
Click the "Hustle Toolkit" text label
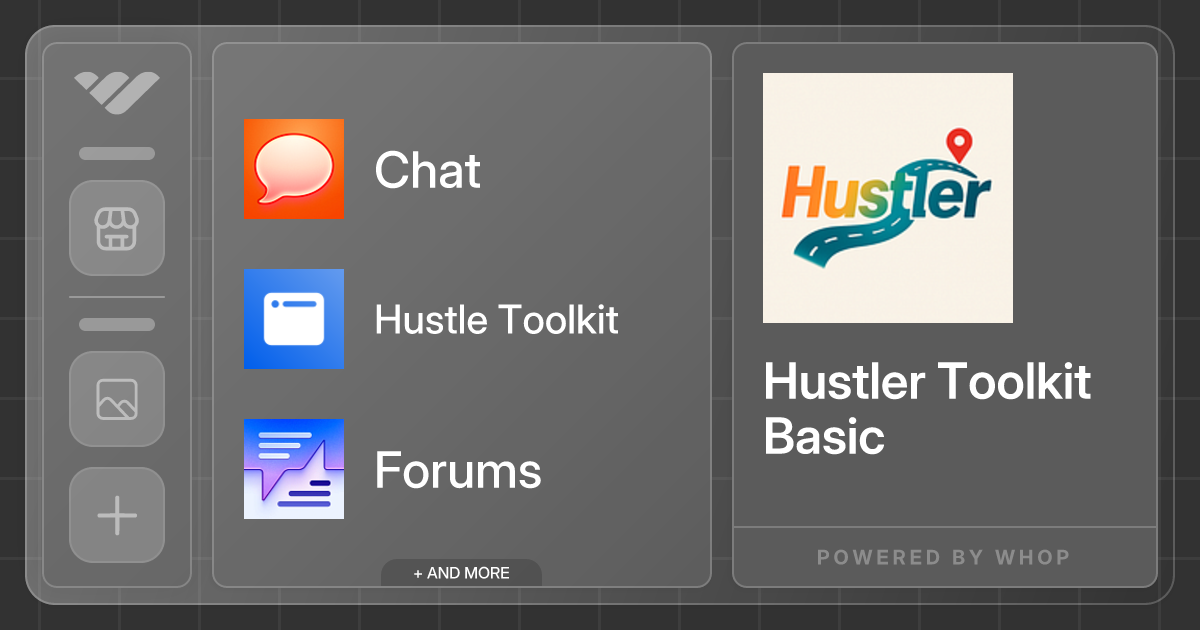(497, 320)
